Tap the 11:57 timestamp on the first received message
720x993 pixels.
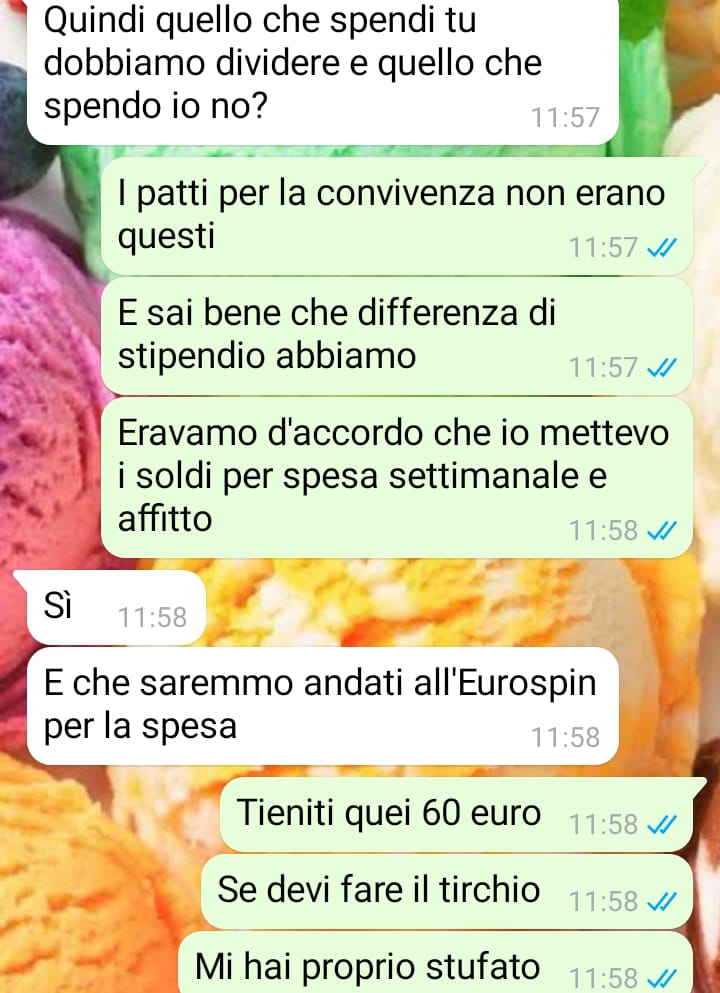[565, 118]
